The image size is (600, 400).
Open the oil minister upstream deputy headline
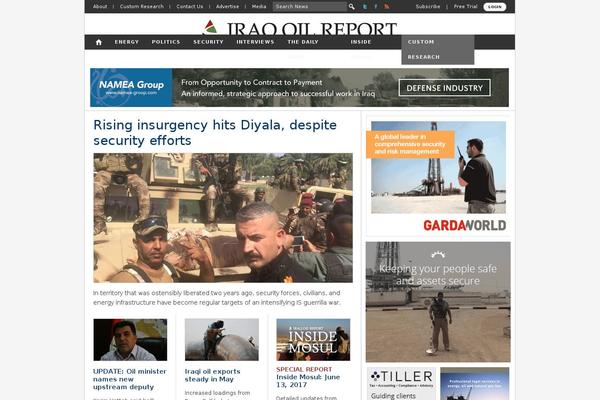pos(130,379)
